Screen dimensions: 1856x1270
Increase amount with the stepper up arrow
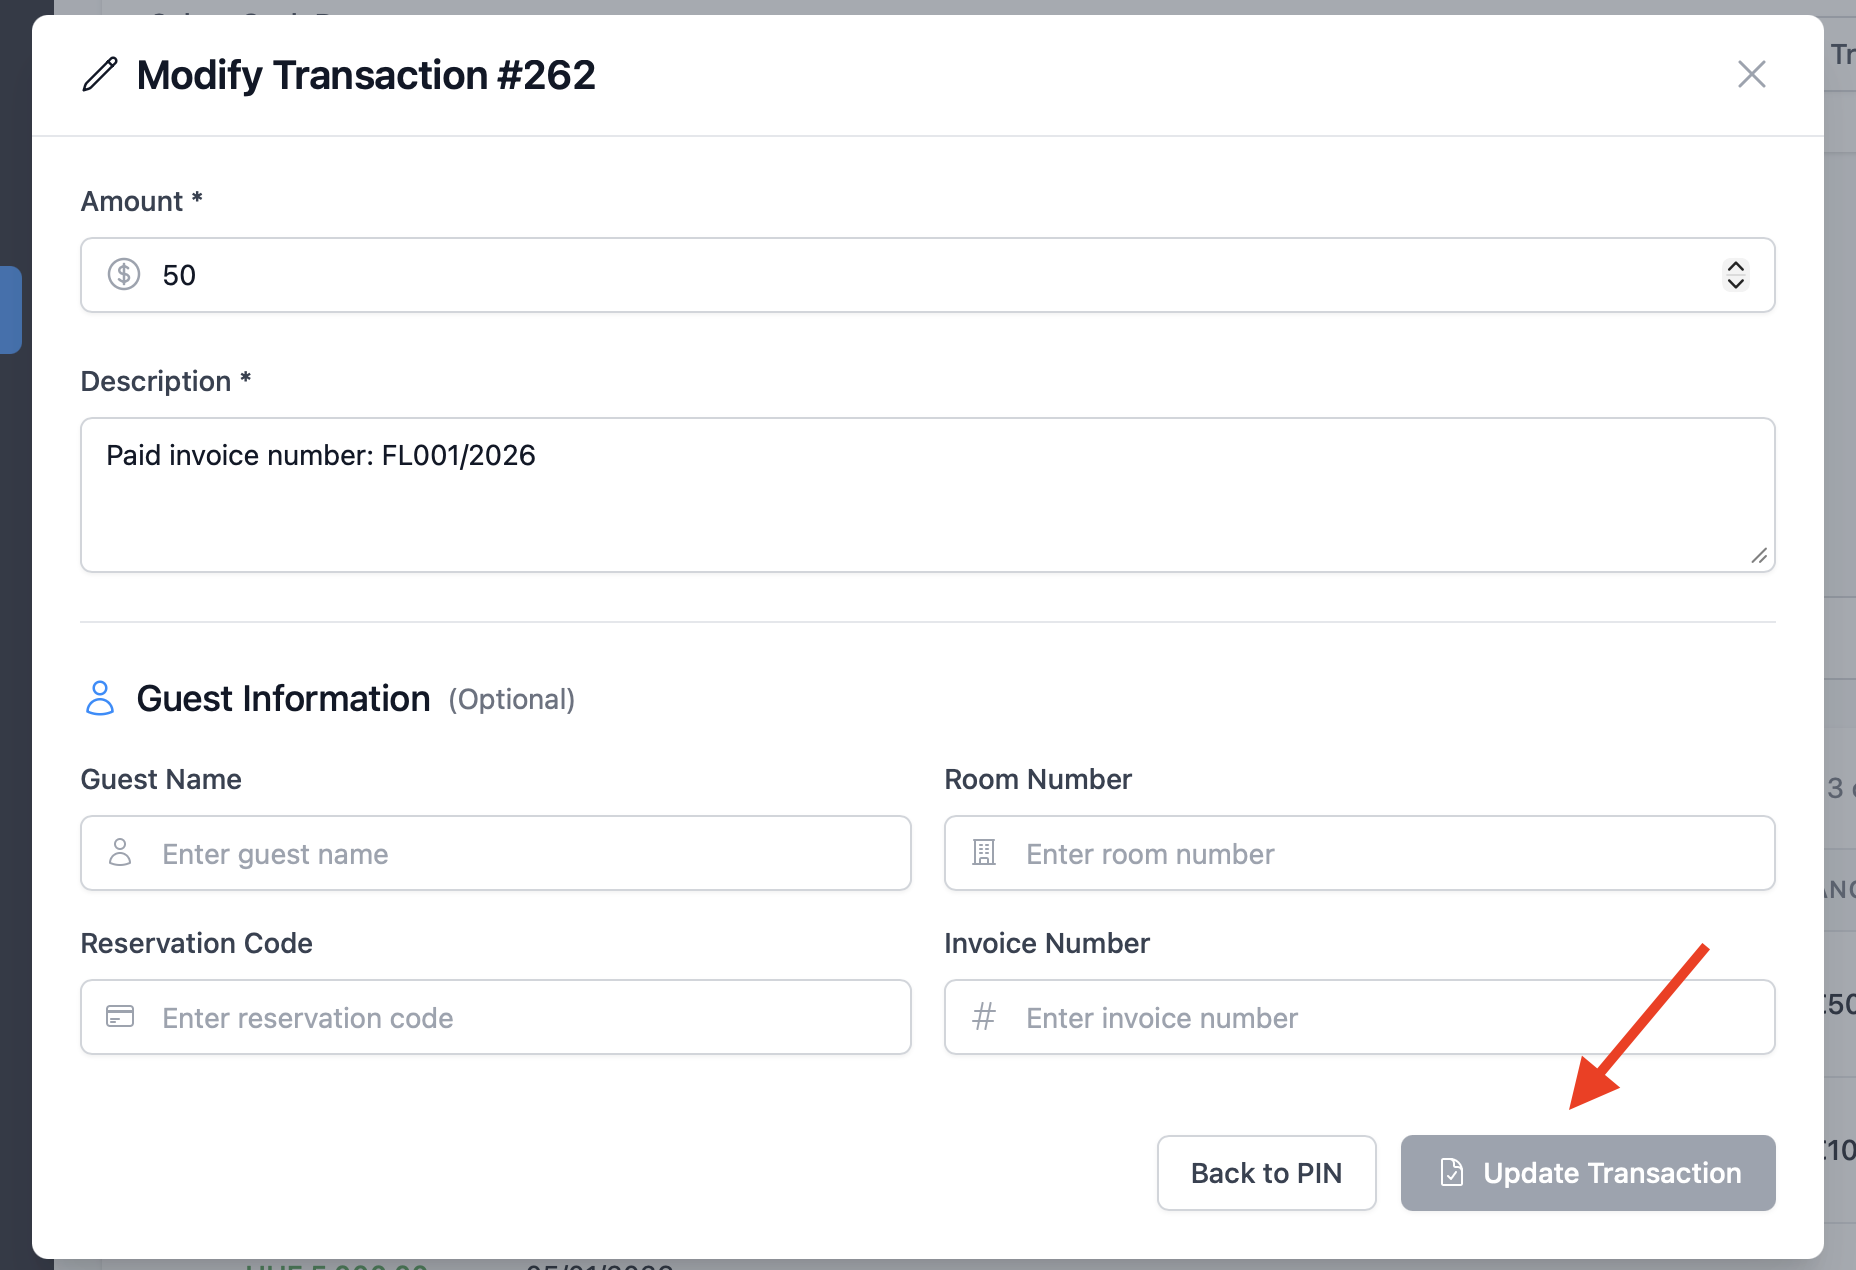(x=1736, y=266)
